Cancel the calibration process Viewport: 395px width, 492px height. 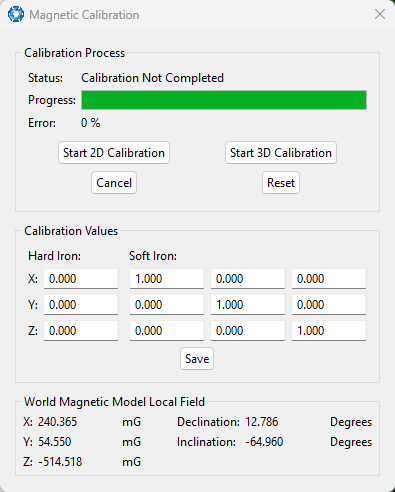coord(114,183)
